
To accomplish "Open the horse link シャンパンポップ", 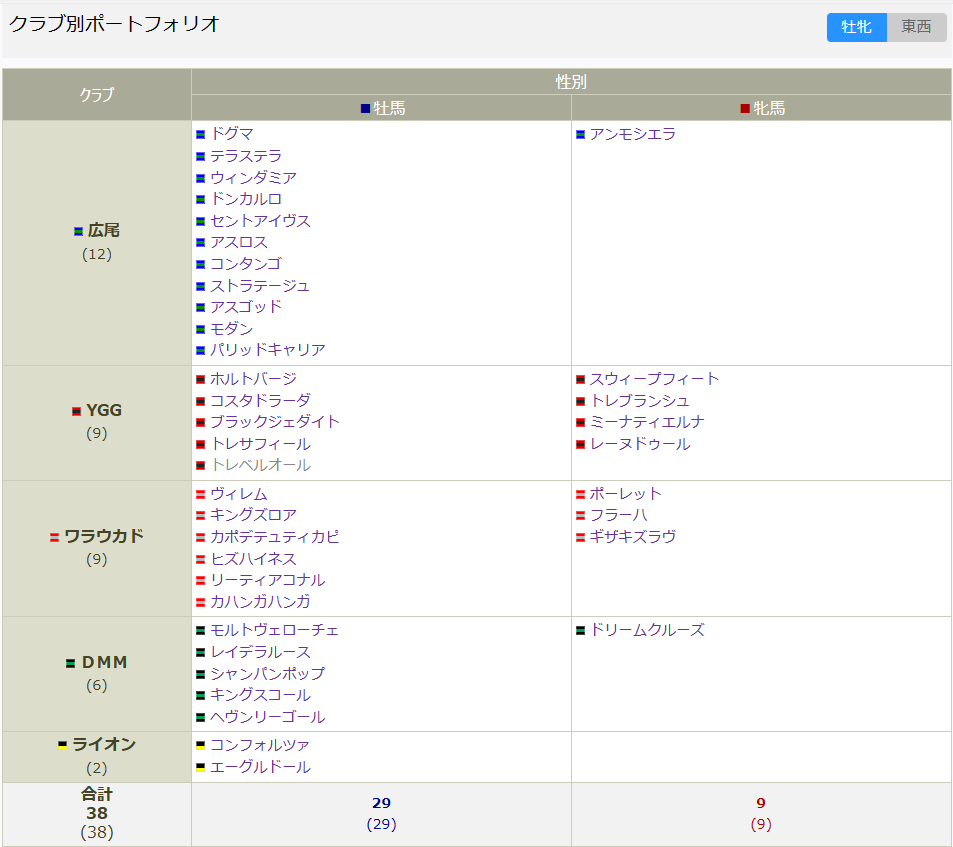I will (x=267, y=674).
